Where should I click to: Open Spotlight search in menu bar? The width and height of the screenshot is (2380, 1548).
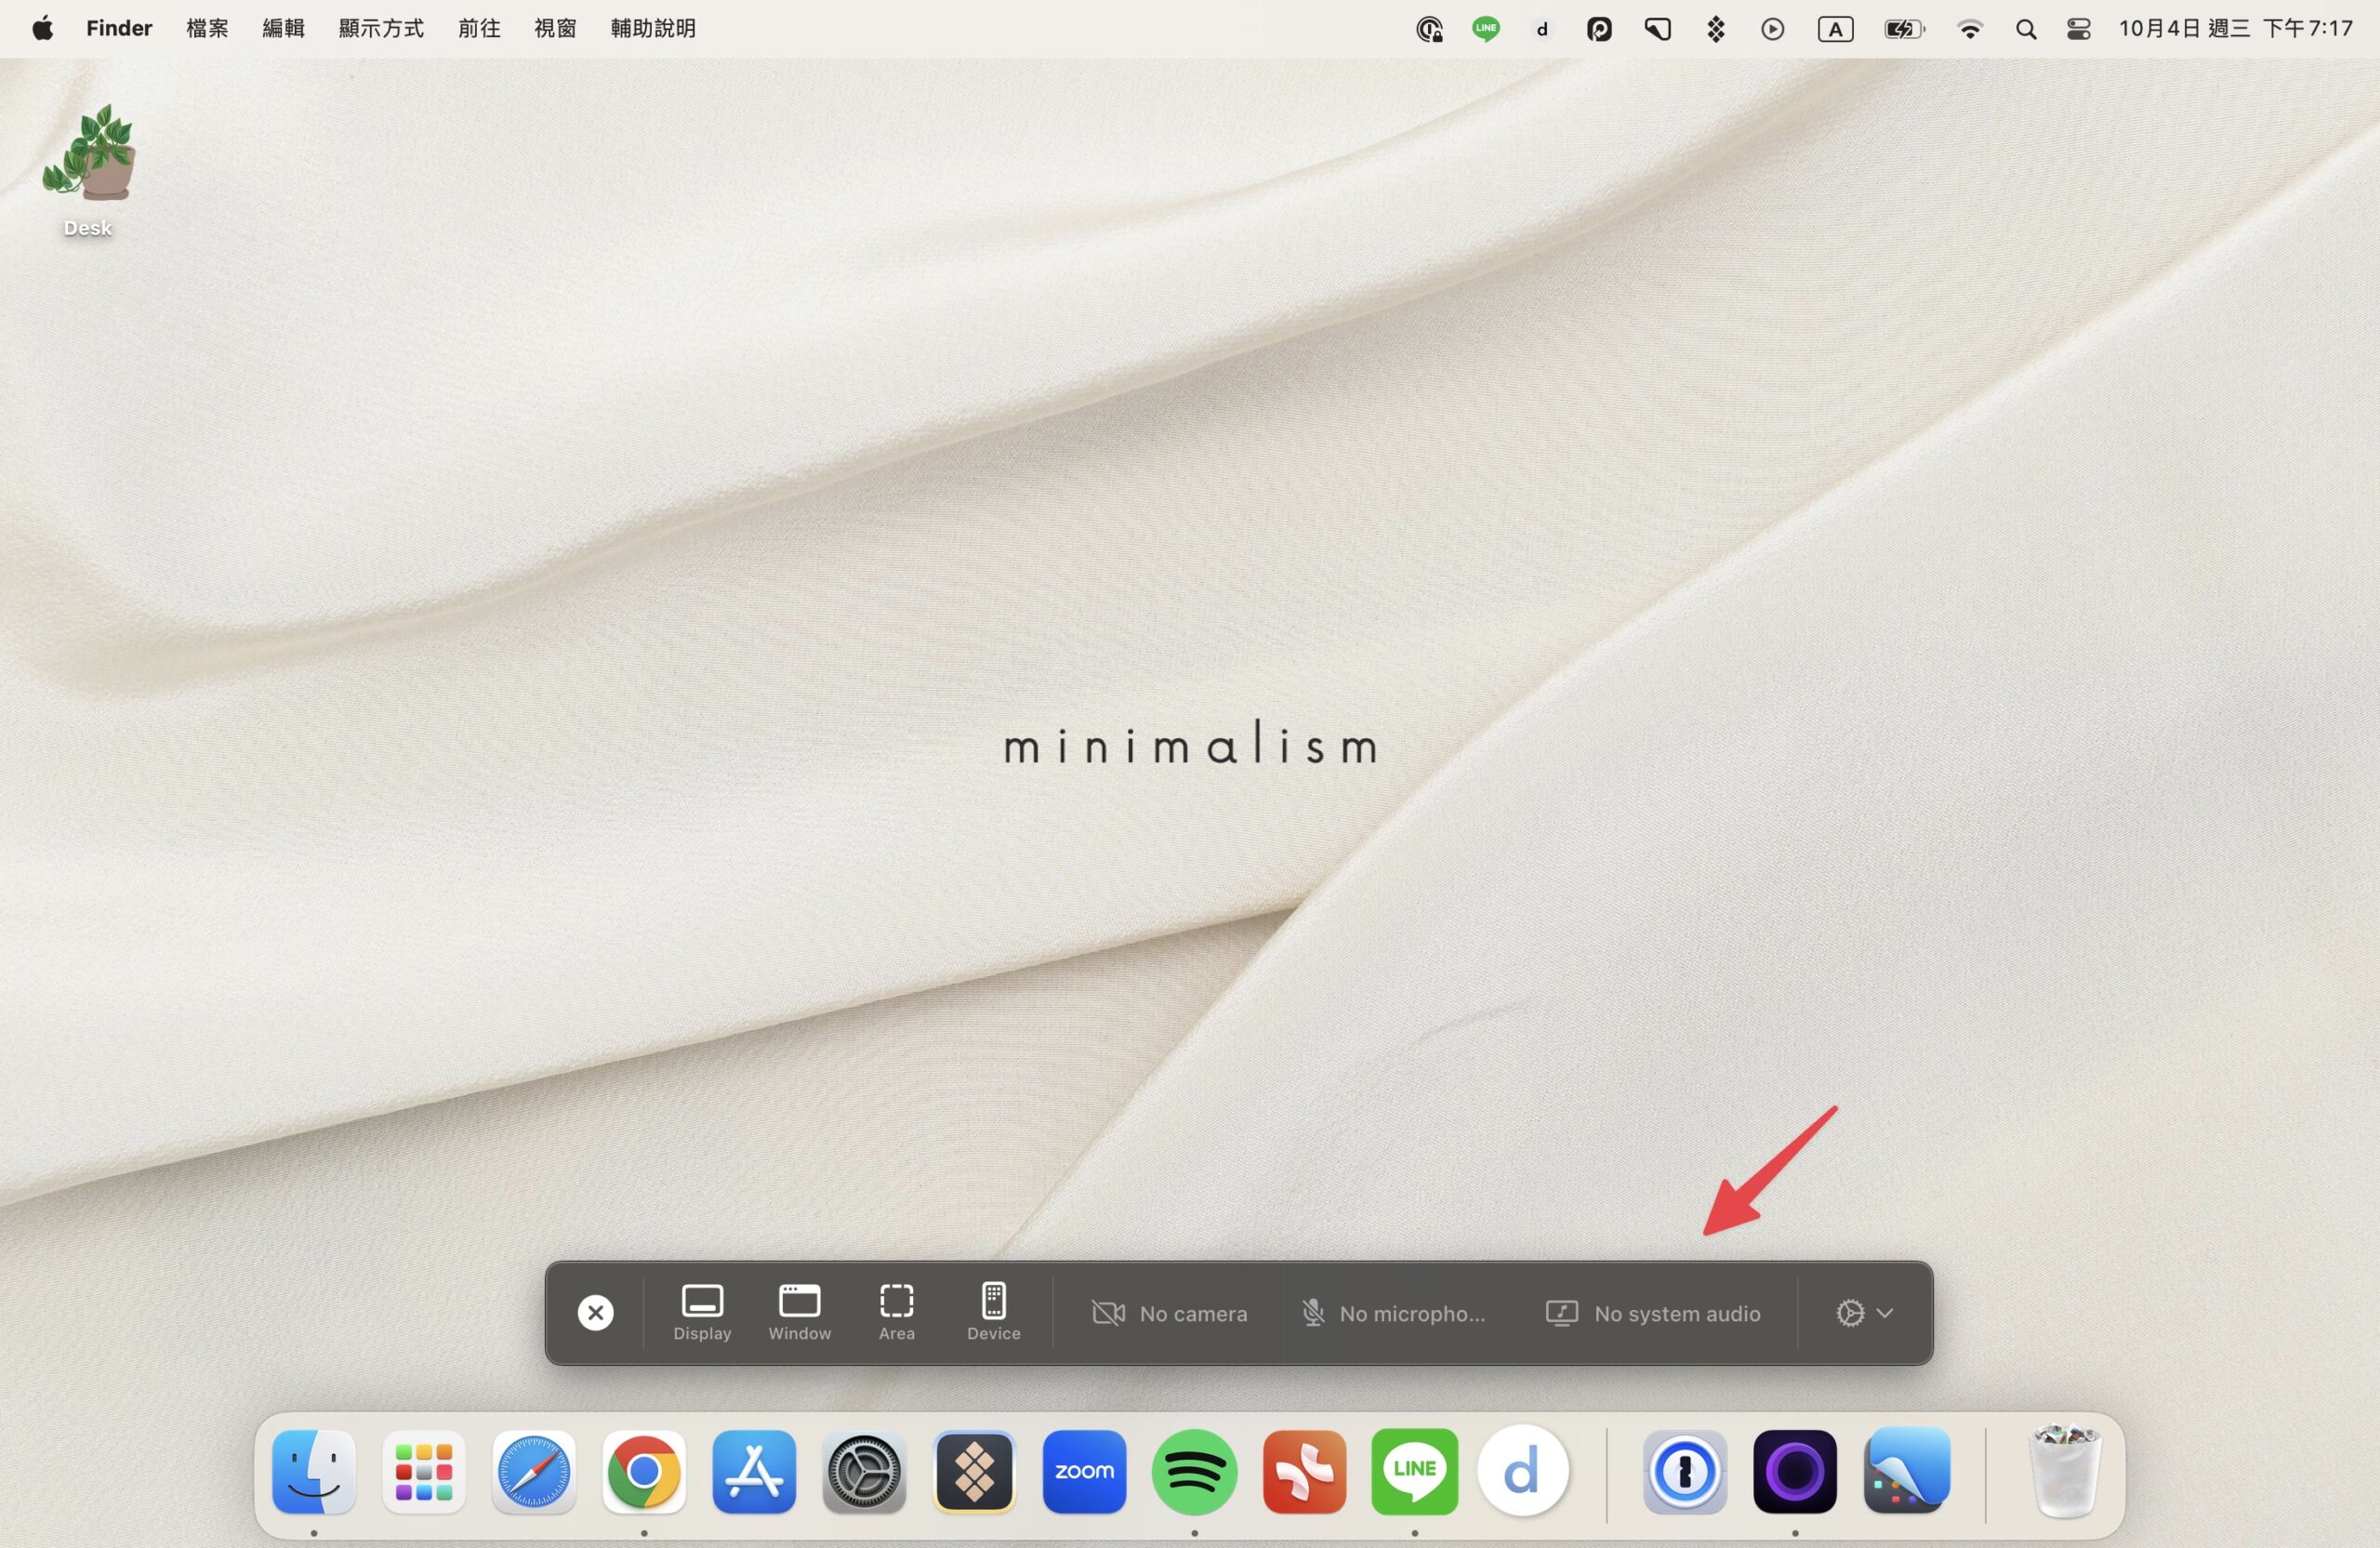[2025, 29]
